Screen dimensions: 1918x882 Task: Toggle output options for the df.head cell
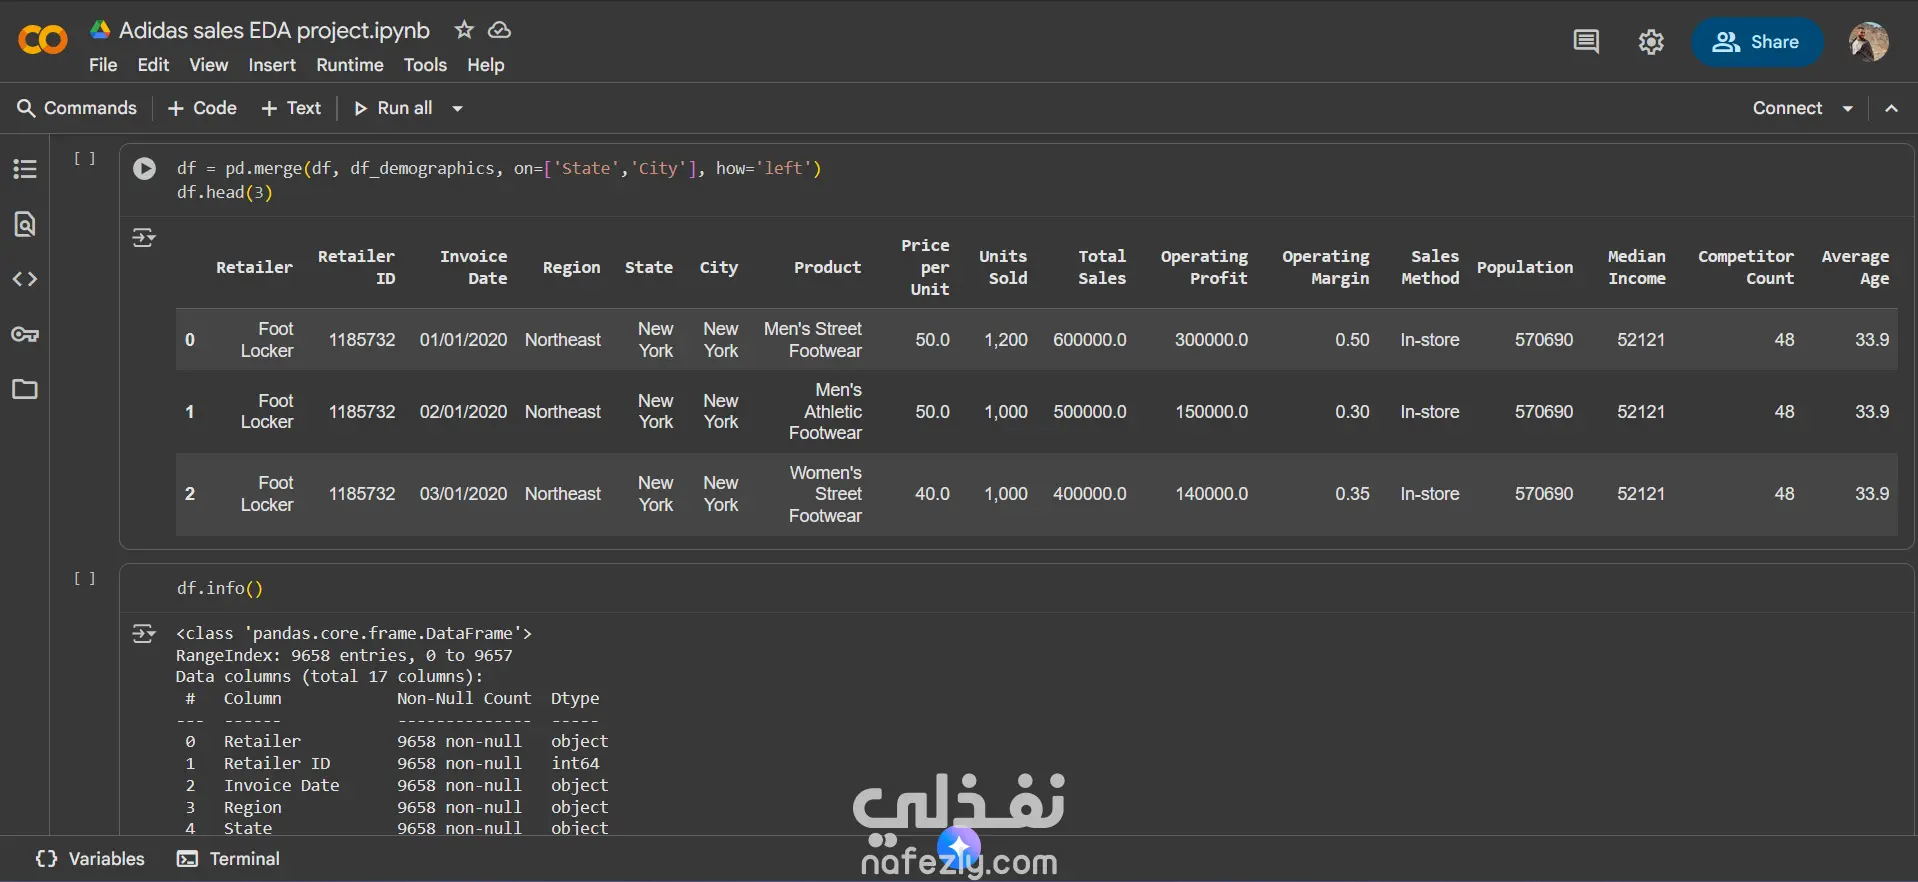pos(144,238)
